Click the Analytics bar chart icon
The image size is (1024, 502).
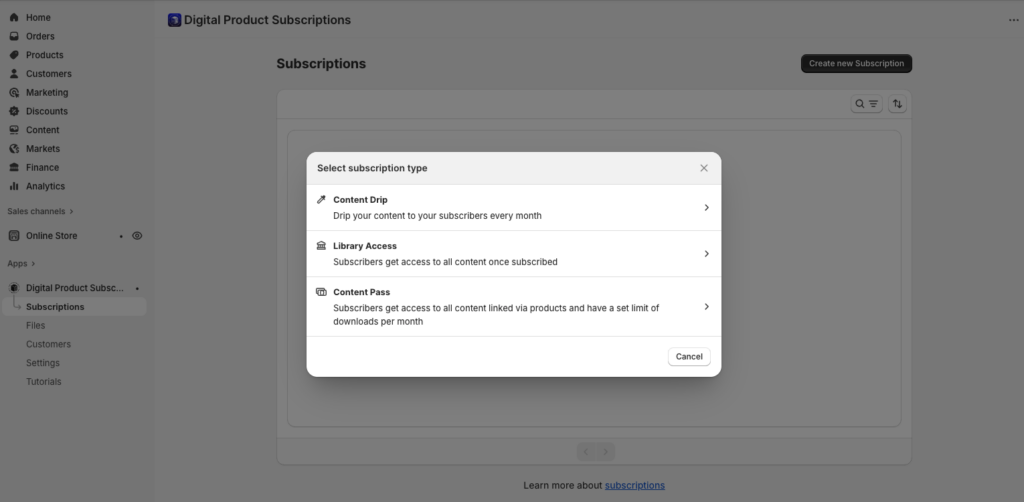click(14, 186)
